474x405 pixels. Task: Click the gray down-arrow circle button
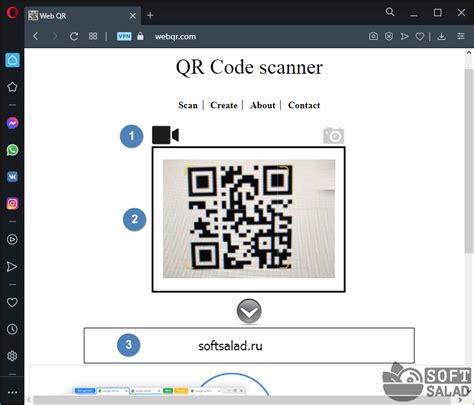(x=249, y=311)
